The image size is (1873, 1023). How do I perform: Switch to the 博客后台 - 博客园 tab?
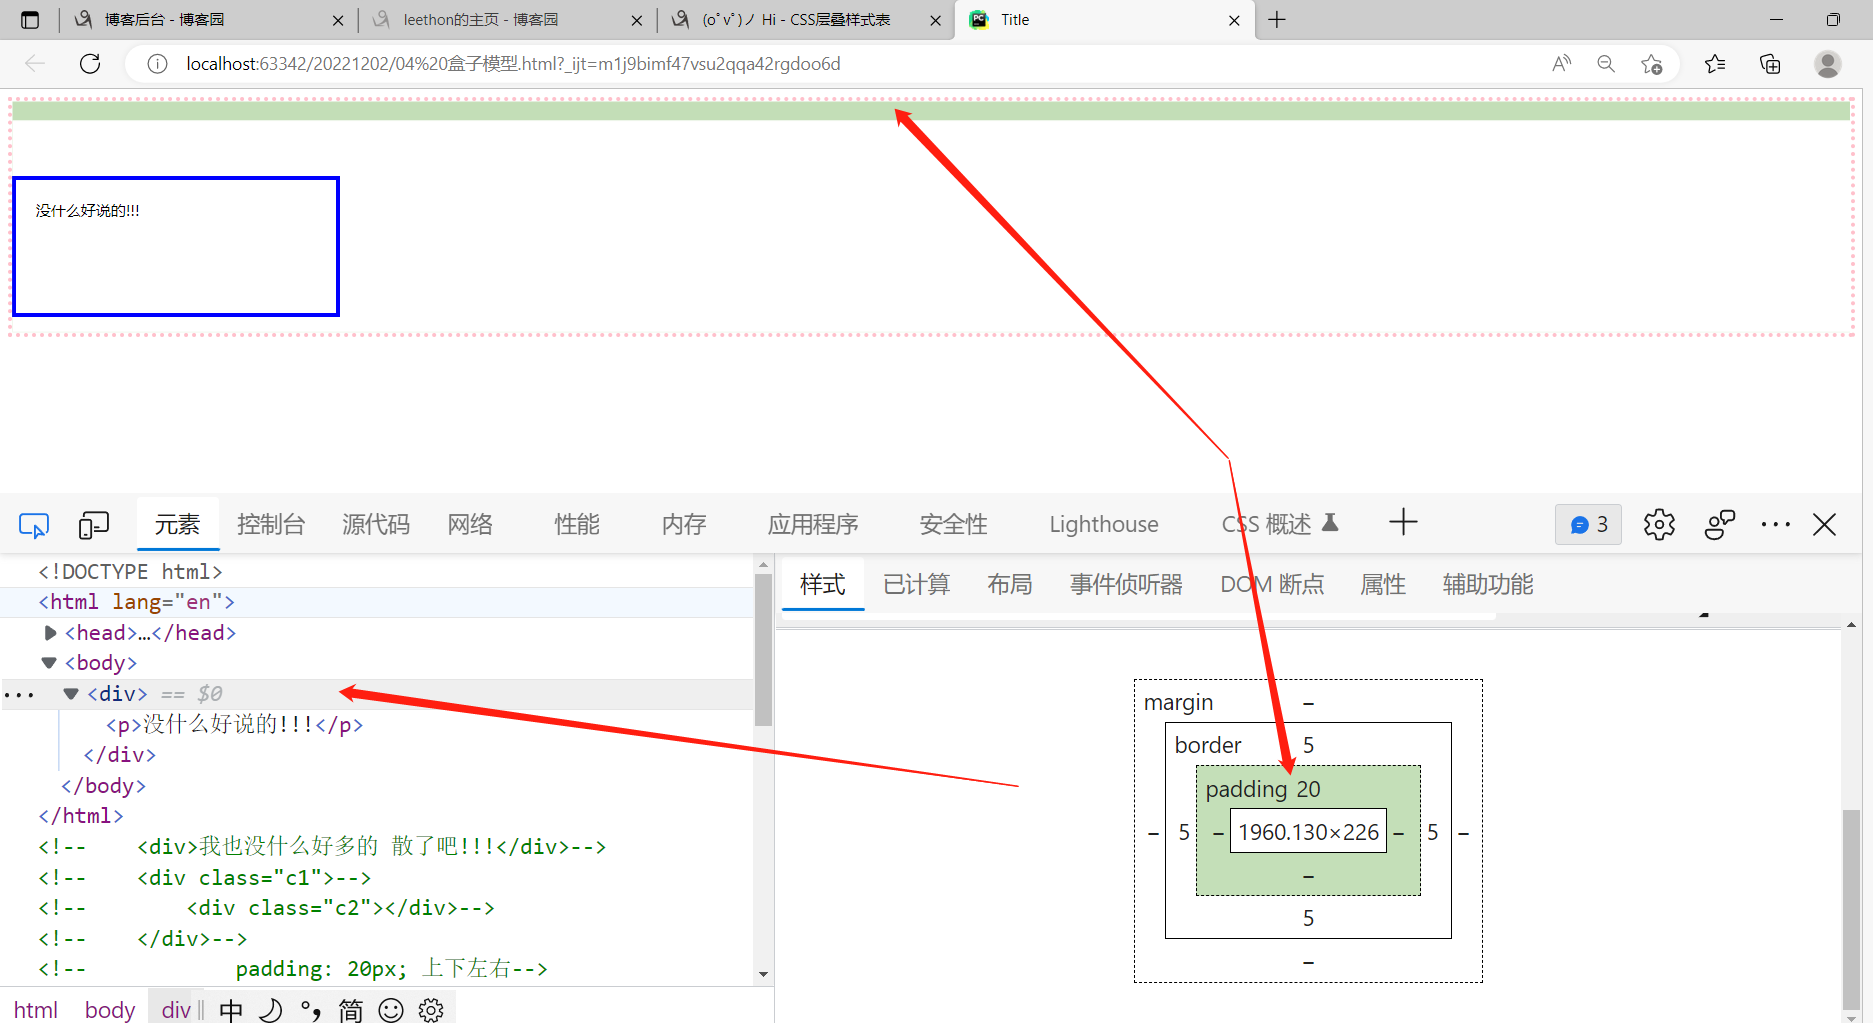207,20
